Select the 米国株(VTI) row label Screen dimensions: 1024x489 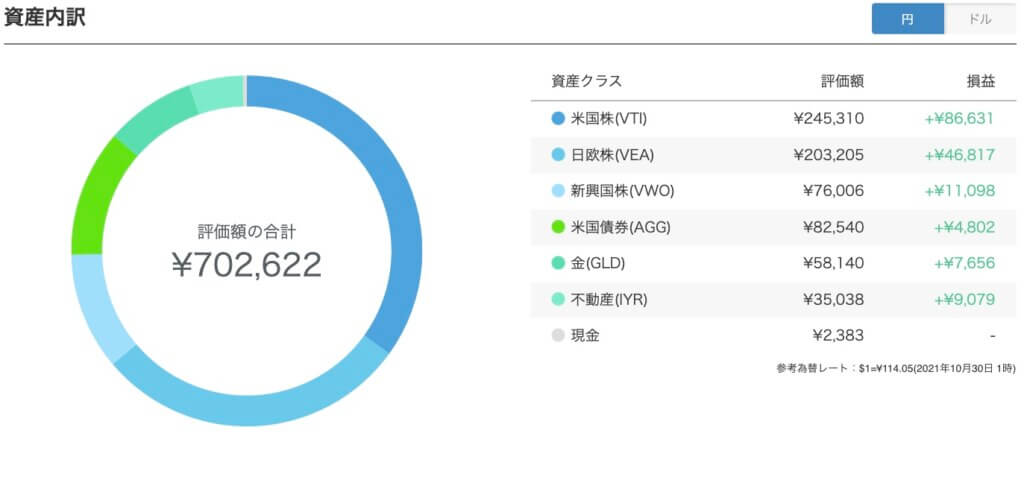[x=608, y=118]
